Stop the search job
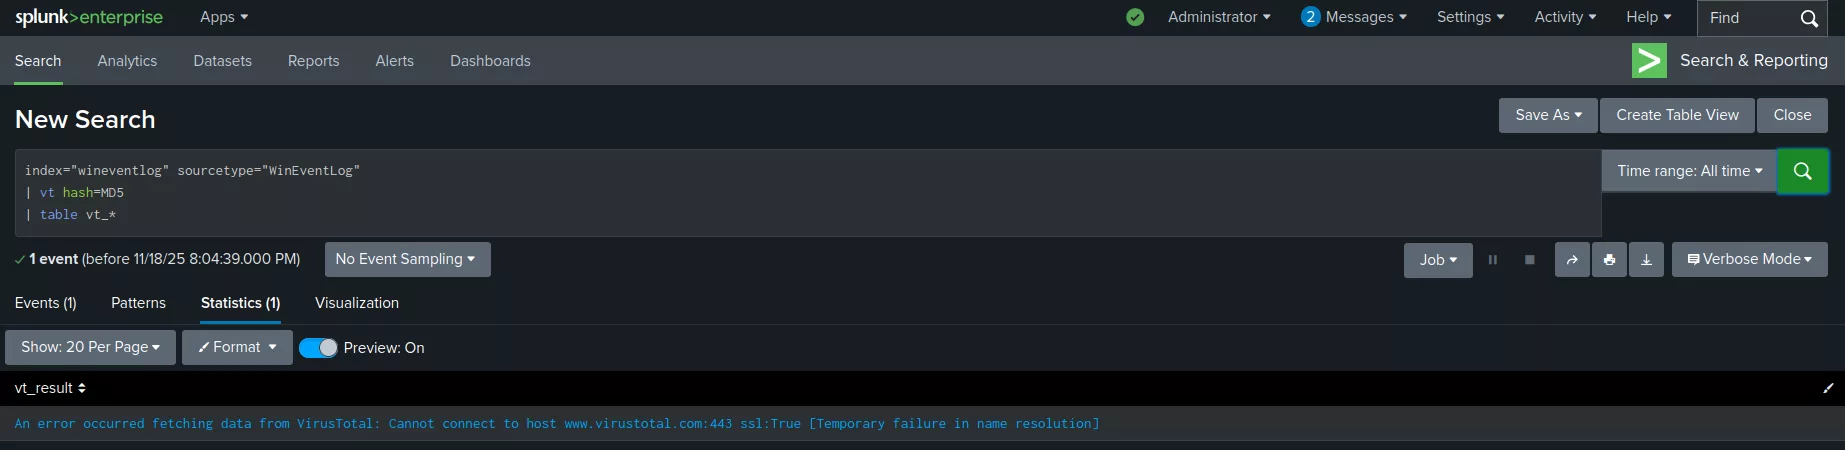1845x450 pixels. (1529, 260)
